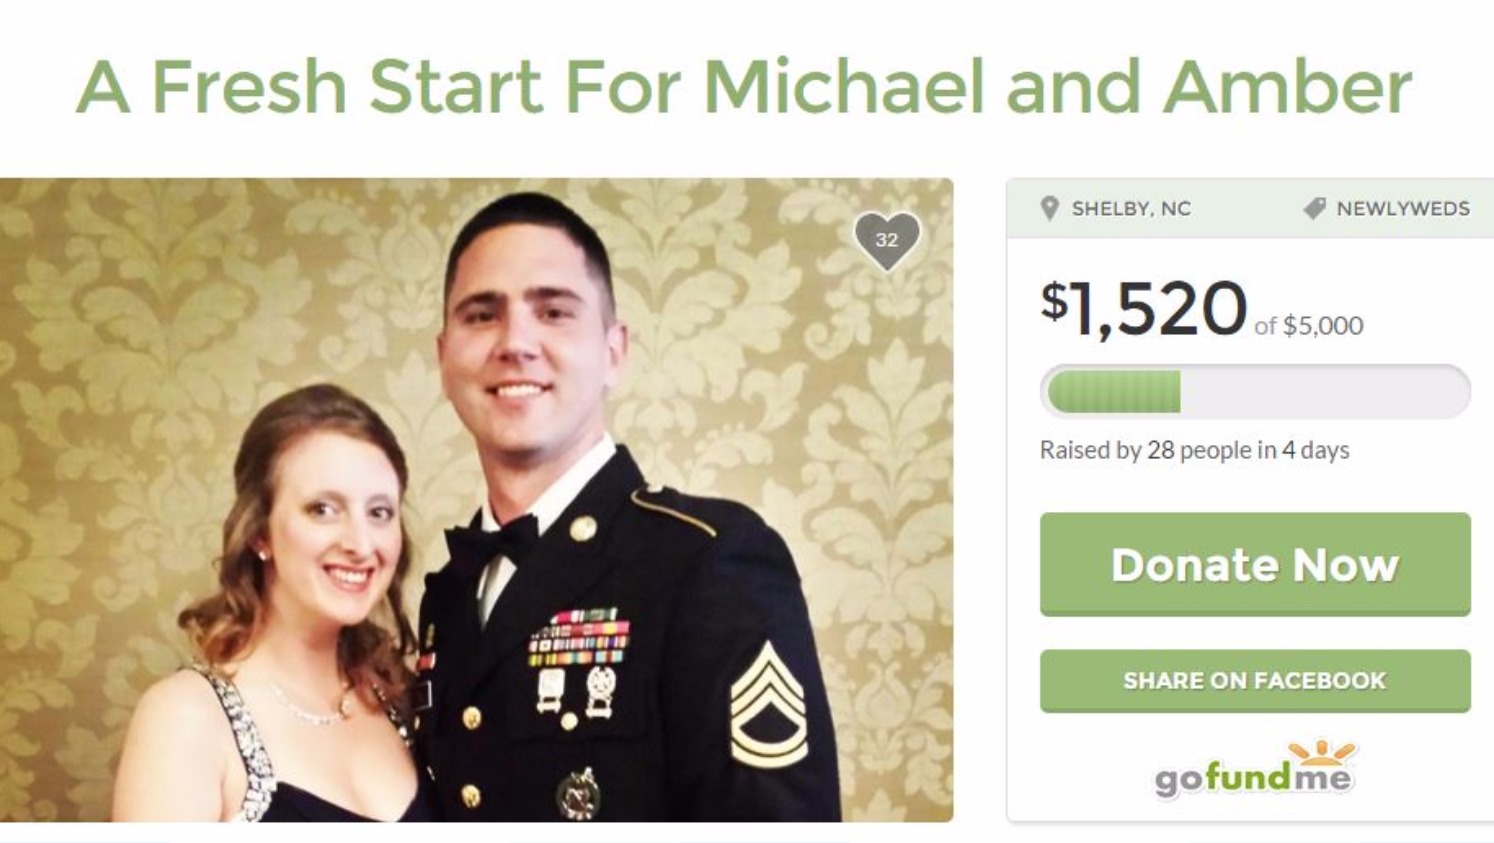This screenshot has width=1494, height=843.
Task: Click the green filled part of the progress bar
Action: [1113, 391]
